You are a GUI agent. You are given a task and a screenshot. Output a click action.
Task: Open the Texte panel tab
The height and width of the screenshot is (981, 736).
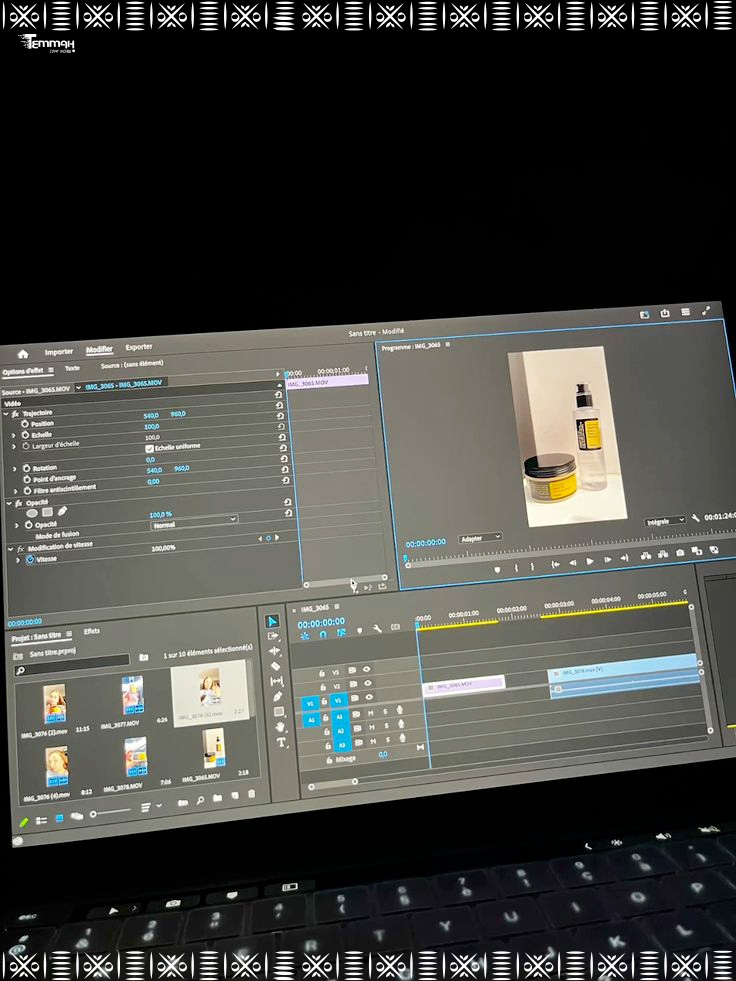coord(73,369)
